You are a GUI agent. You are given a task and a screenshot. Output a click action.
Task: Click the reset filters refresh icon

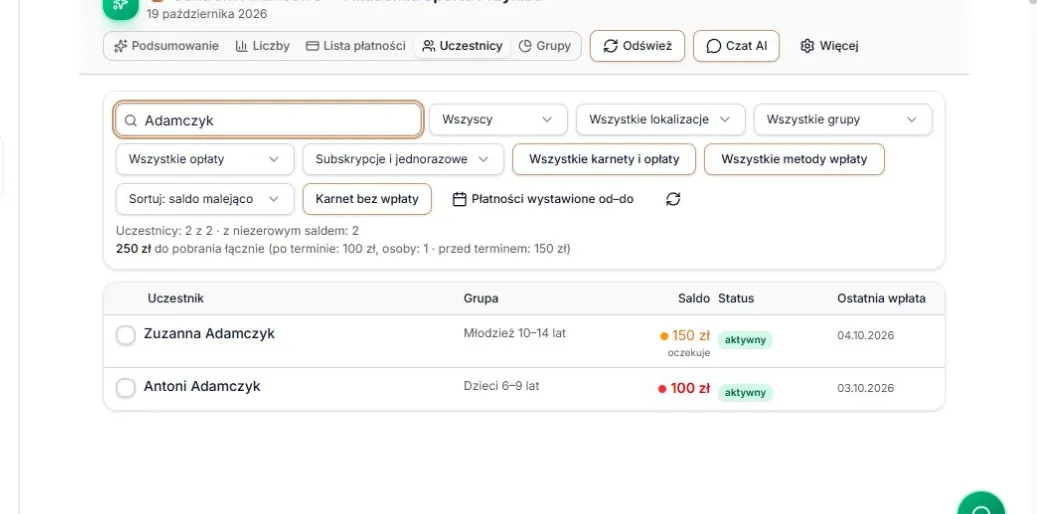pos(673,199)
